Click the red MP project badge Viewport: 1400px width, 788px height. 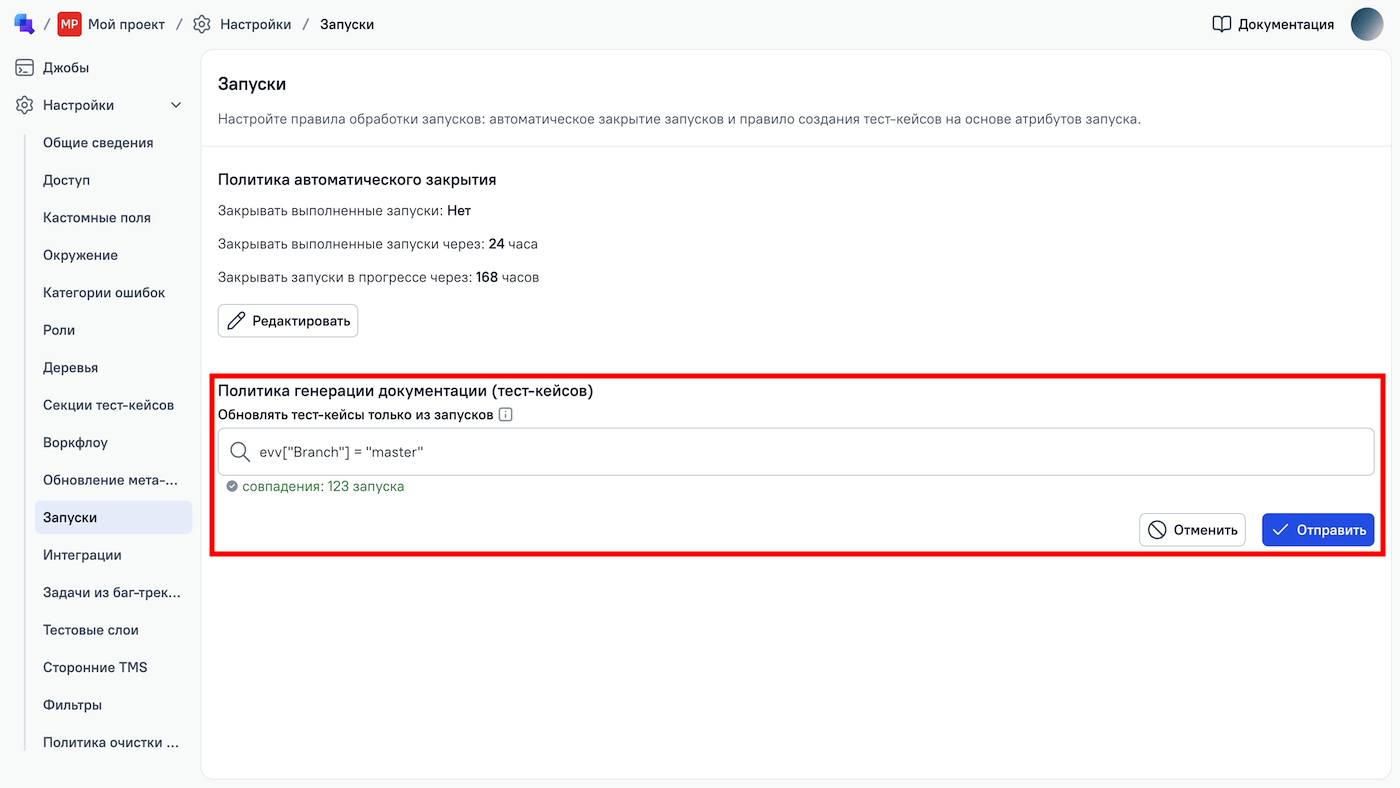coord(69,24)
